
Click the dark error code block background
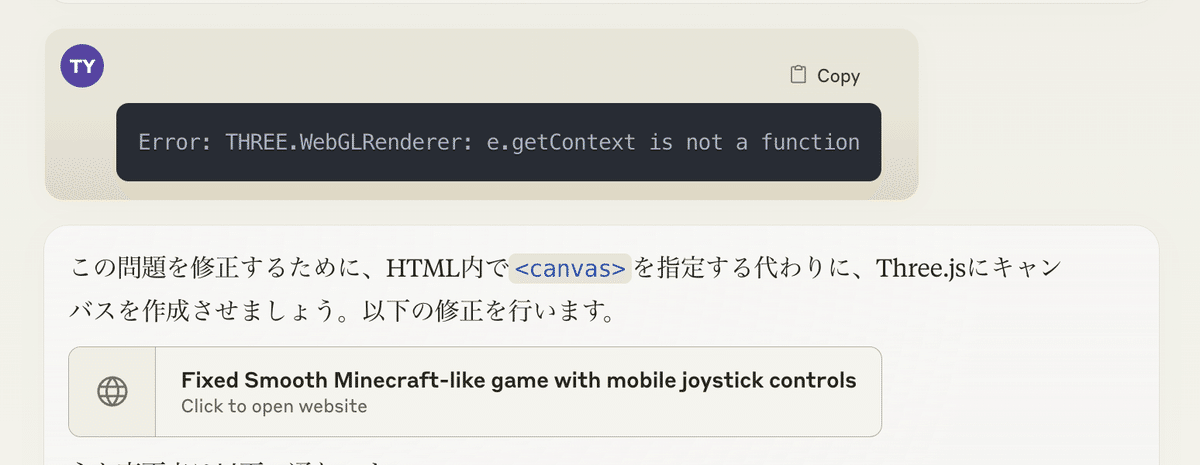498,142
